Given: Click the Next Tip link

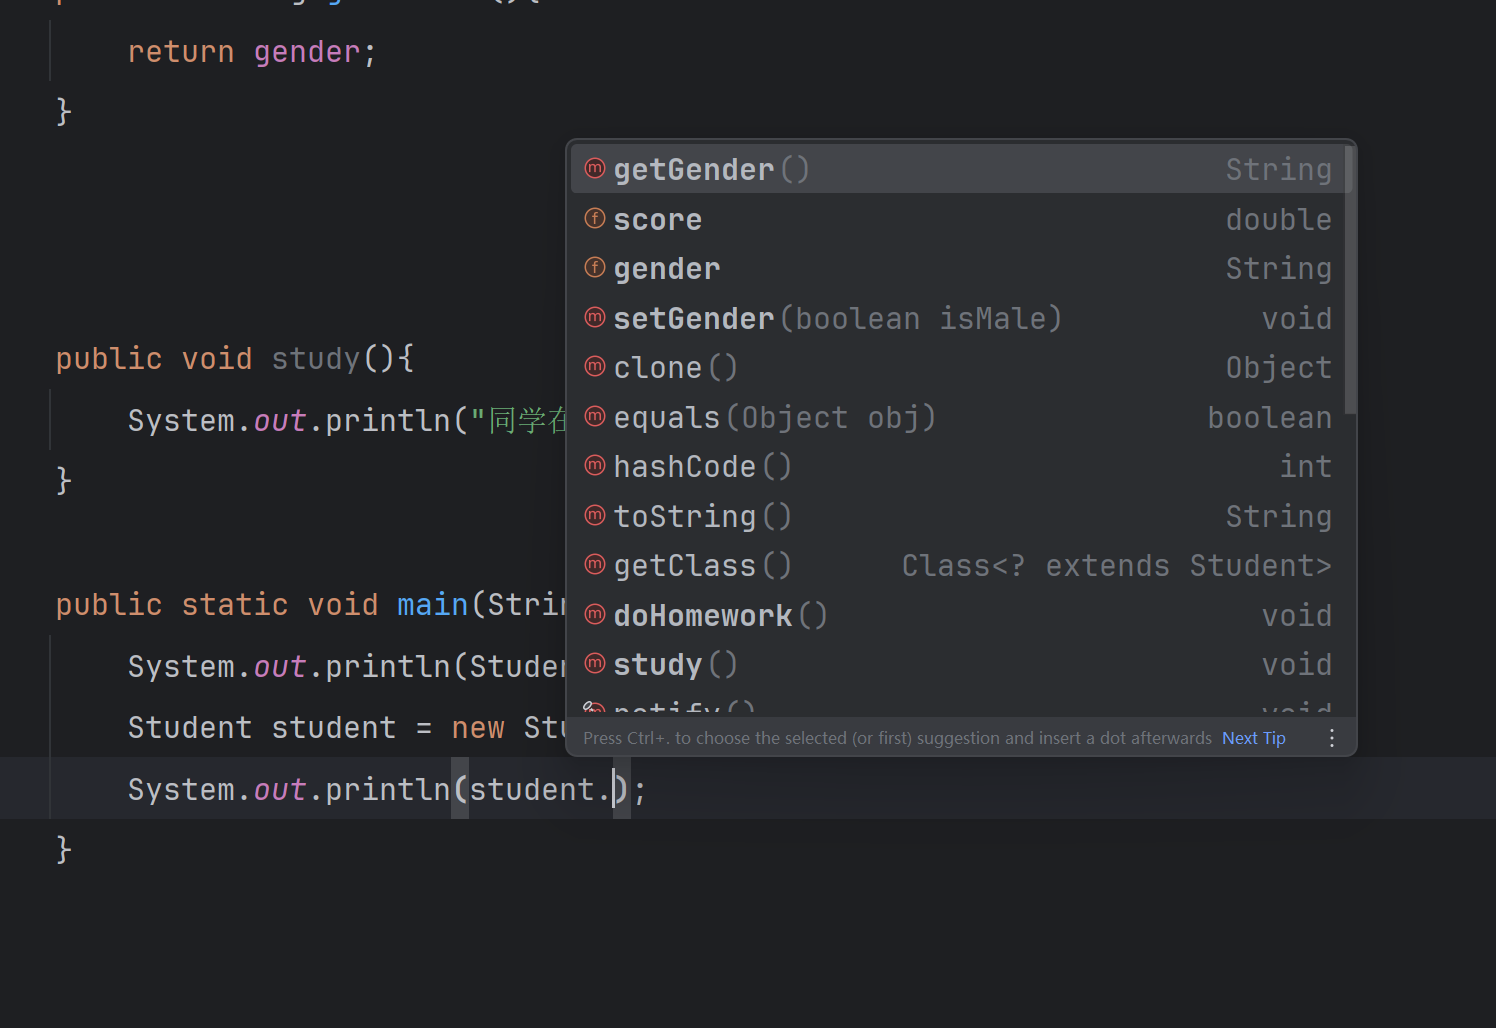Looking at the screenshot, I should (x=1254, y=738).
